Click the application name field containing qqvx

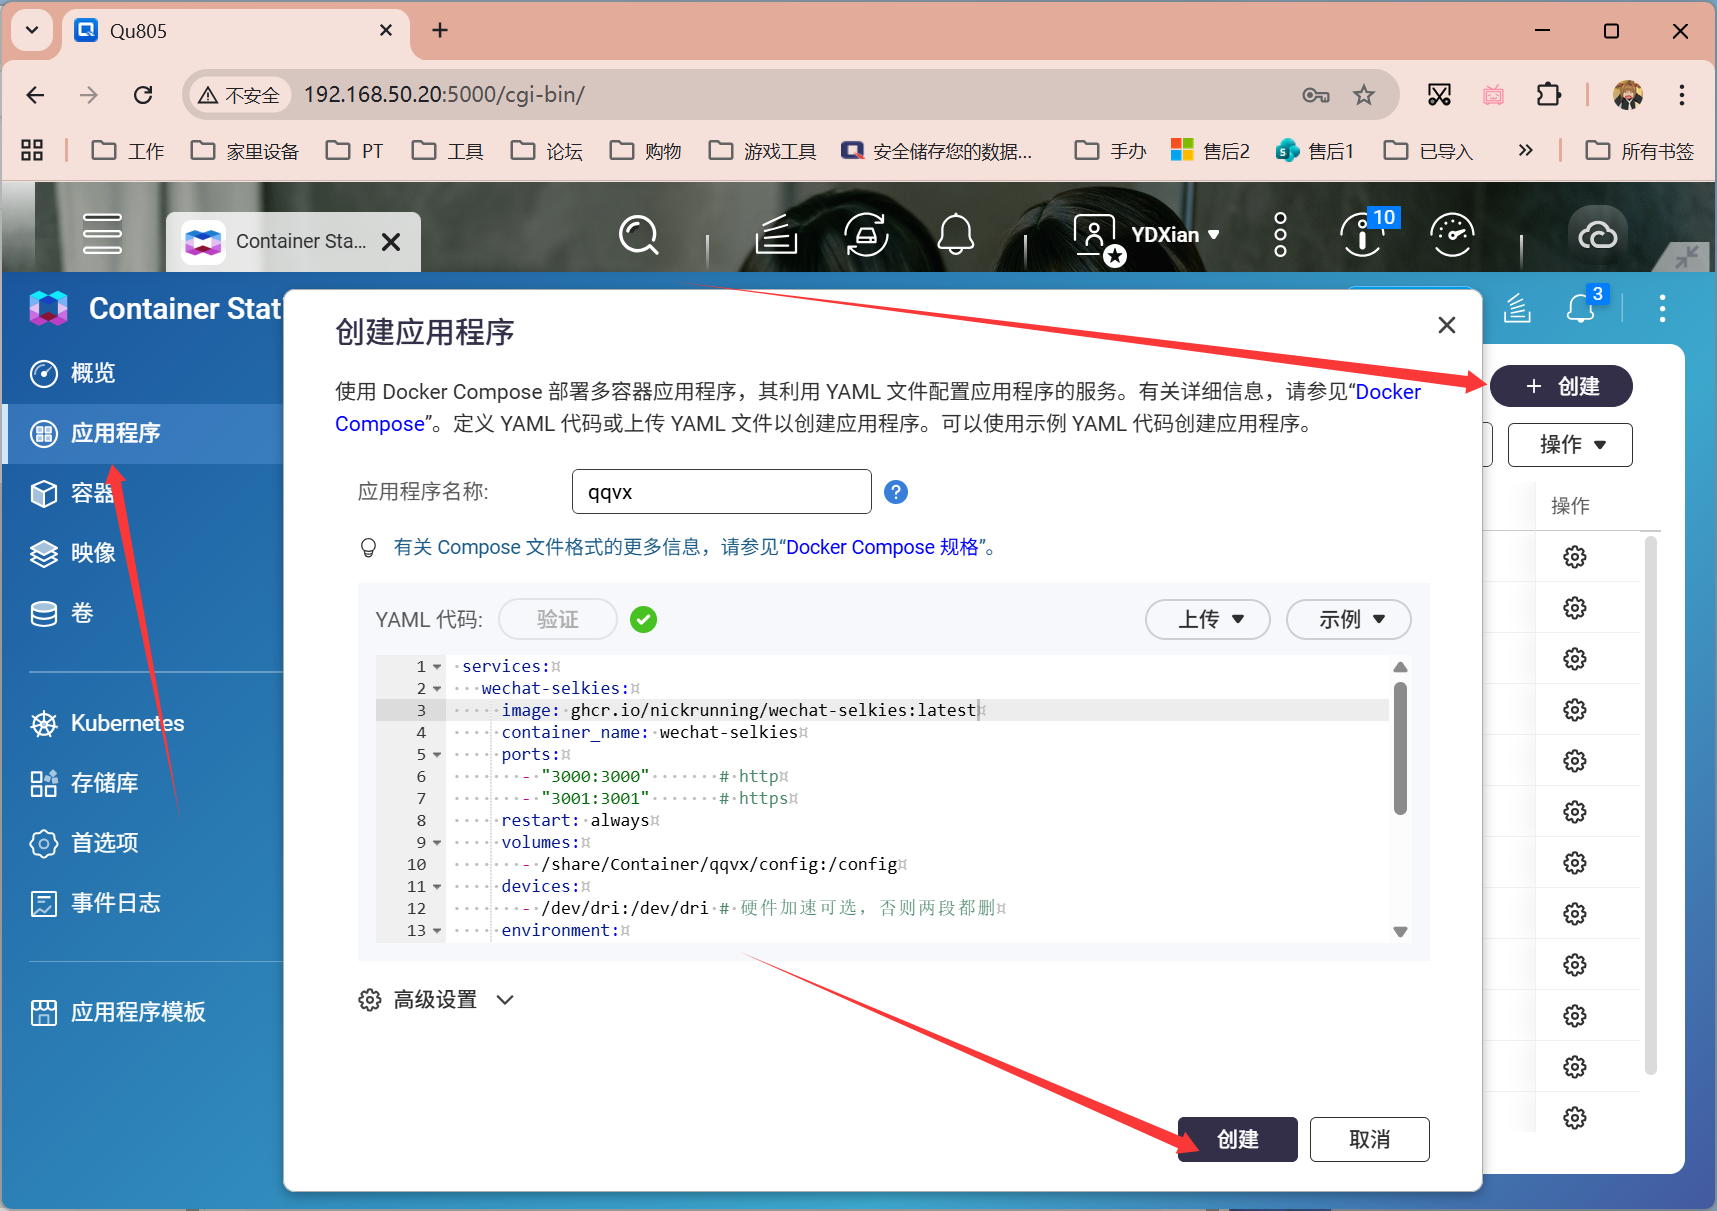(x=721, y=491)
